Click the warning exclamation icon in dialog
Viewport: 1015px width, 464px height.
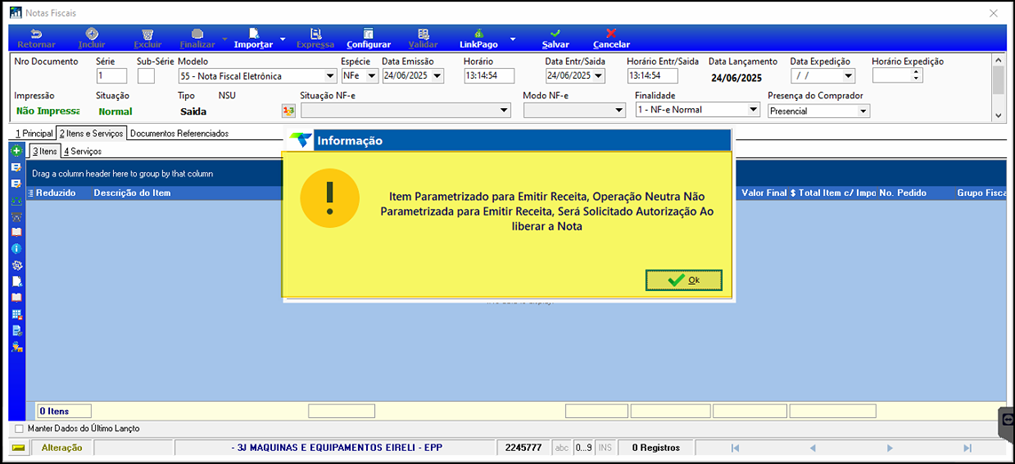pos(329,197)
